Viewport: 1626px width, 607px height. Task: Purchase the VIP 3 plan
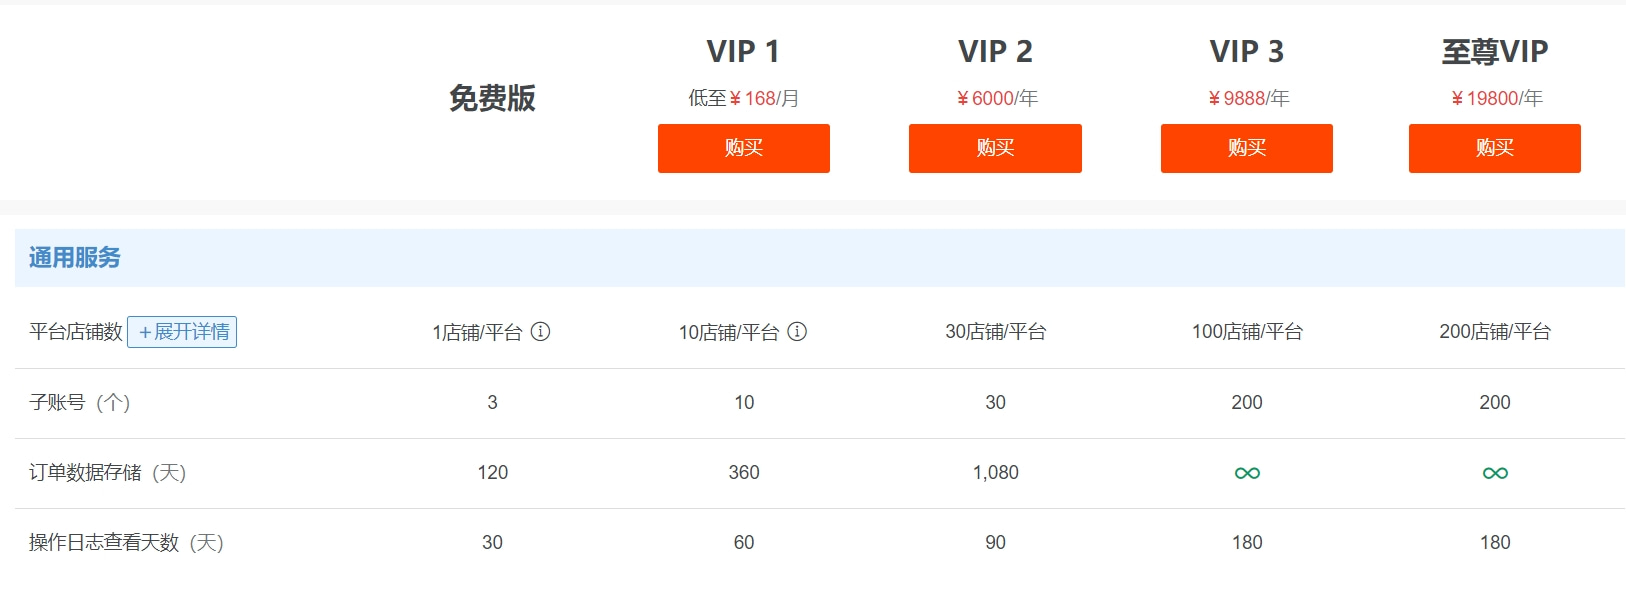click(1246, 148)
